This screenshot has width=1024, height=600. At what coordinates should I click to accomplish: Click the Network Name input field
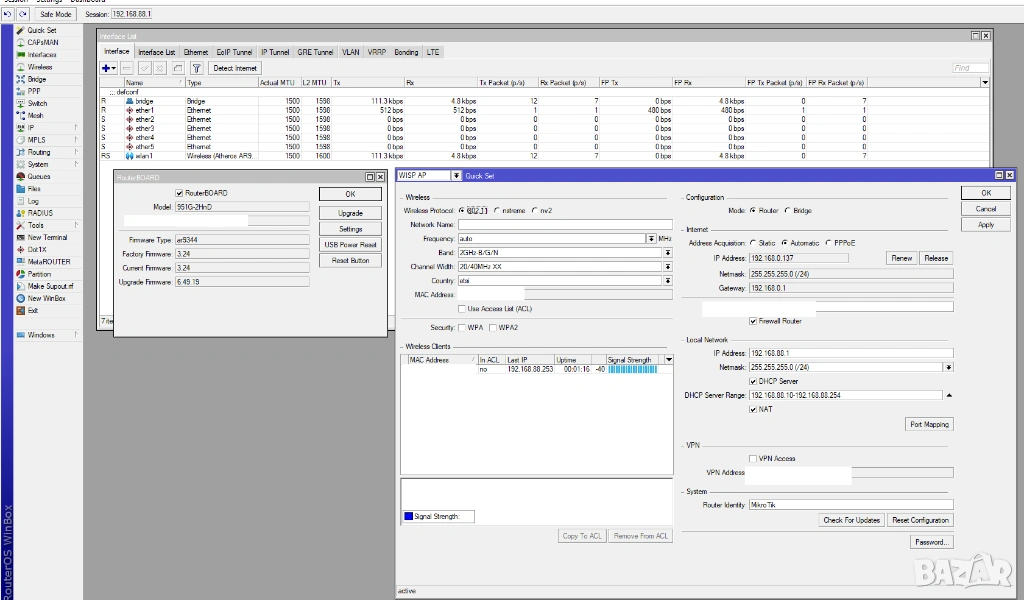[565, 225]
